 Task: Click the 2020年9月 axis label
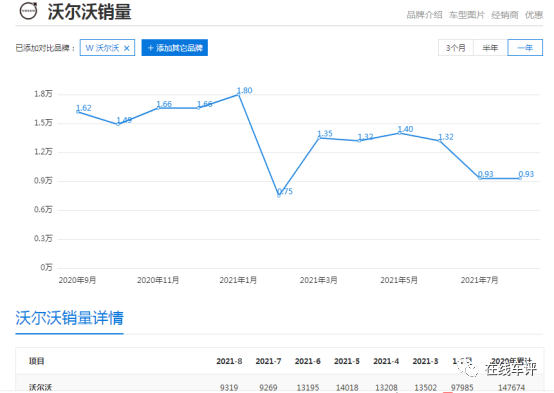pyautogui.click(x=77, y=280)
